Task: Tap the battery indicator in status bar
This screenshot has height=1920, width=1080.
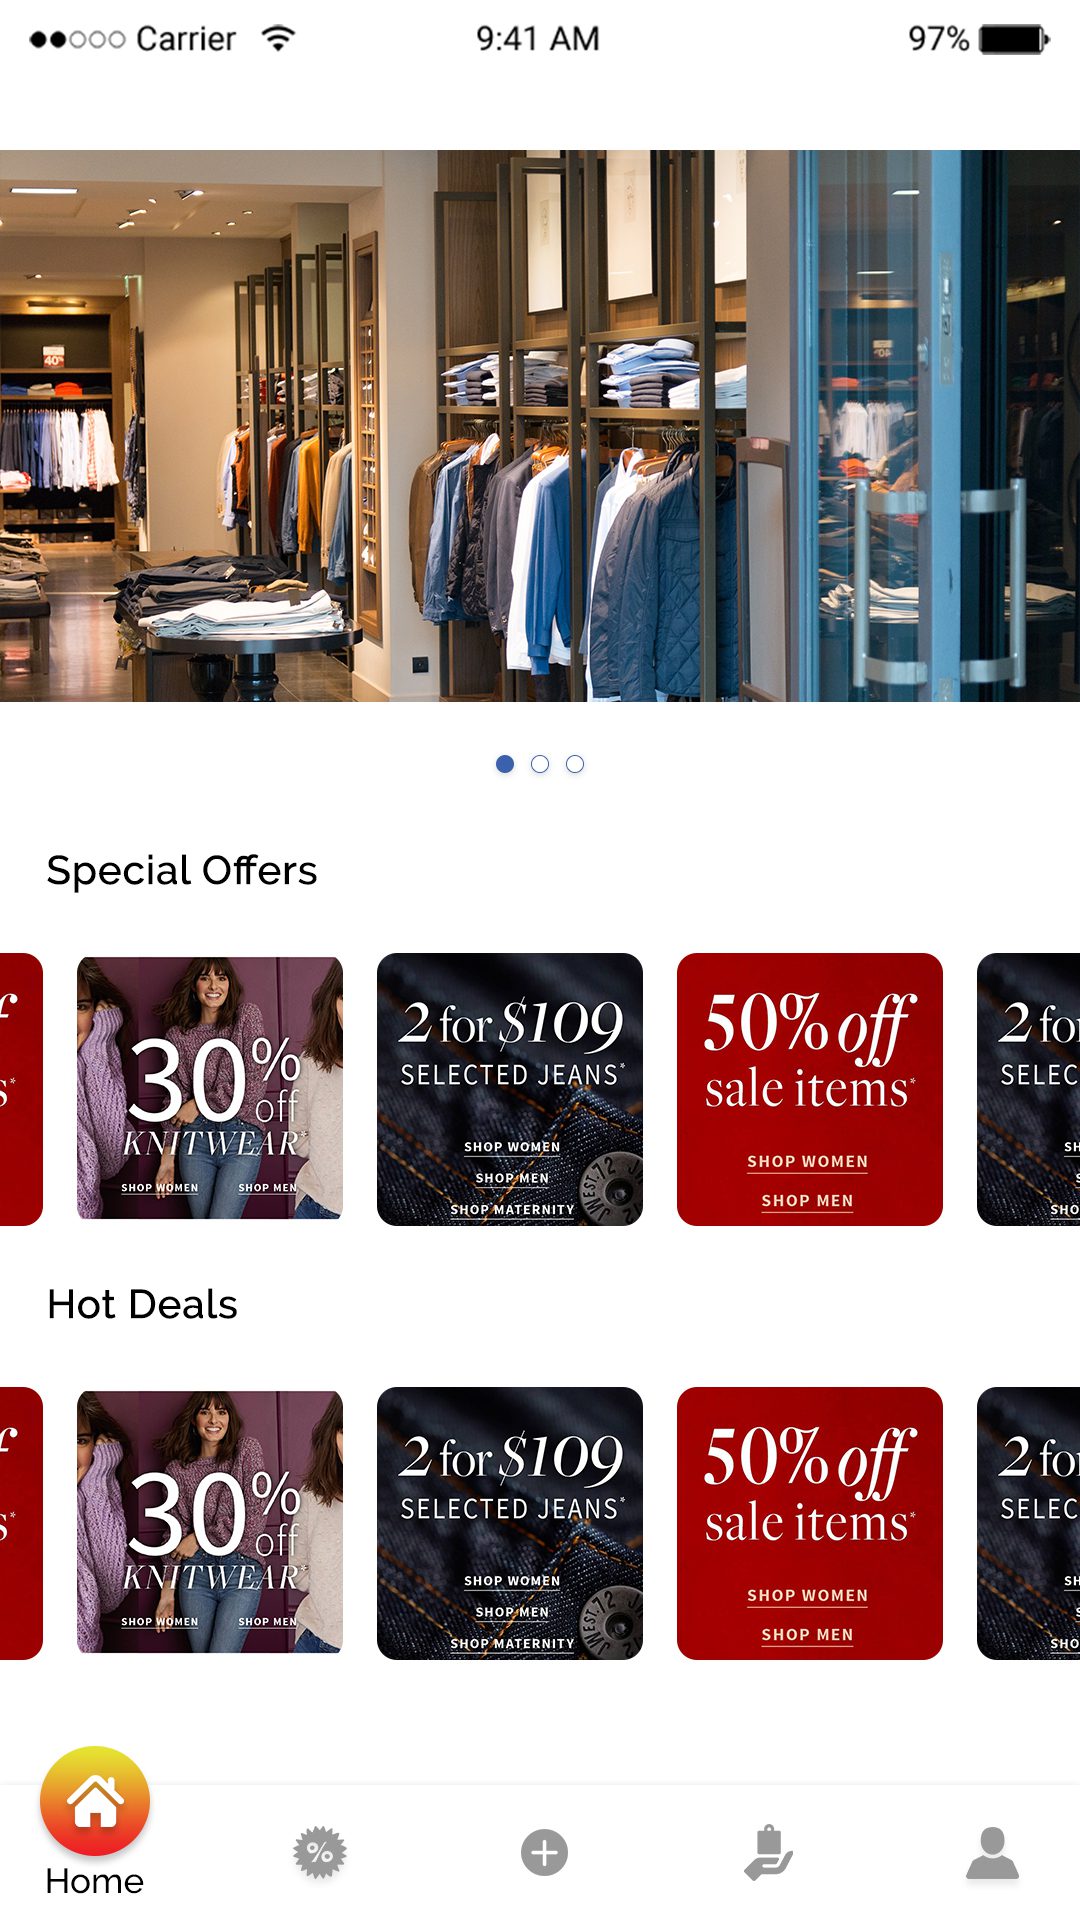Action: click(1014, 39)
